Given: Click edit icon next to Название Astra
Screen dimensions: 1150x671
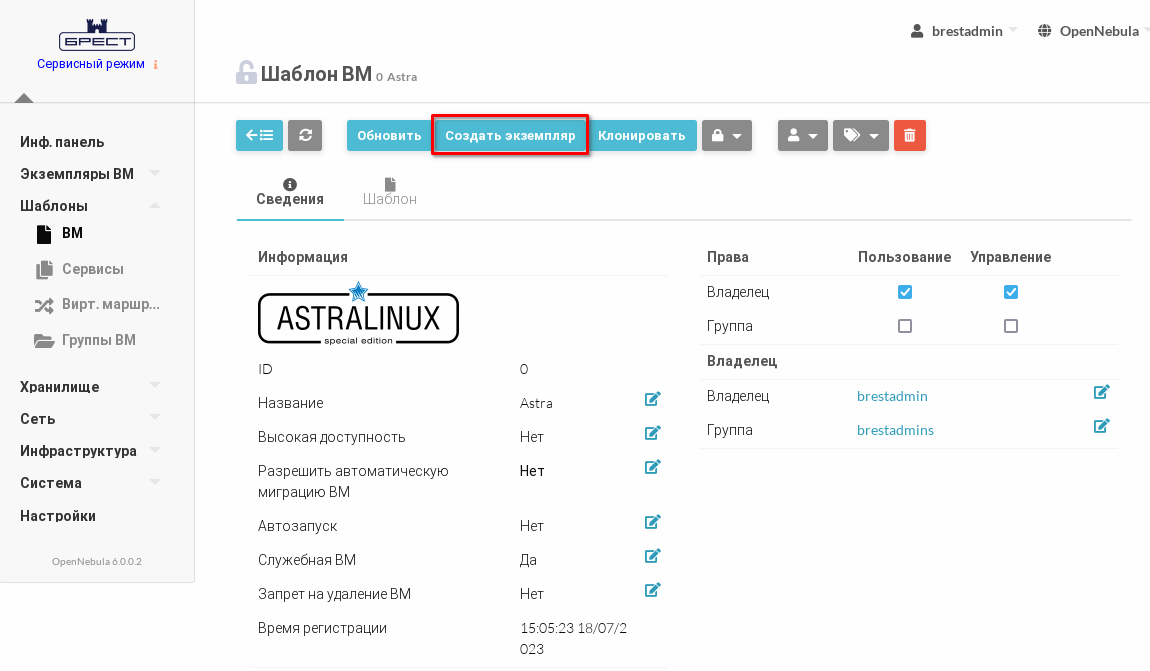Looking at the screenshot, I should click(652, 400).
